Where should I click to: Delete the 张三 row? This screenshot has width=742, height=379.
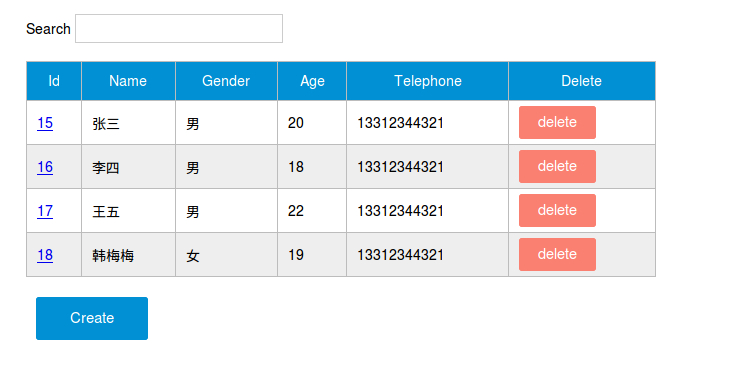(557, 123)
